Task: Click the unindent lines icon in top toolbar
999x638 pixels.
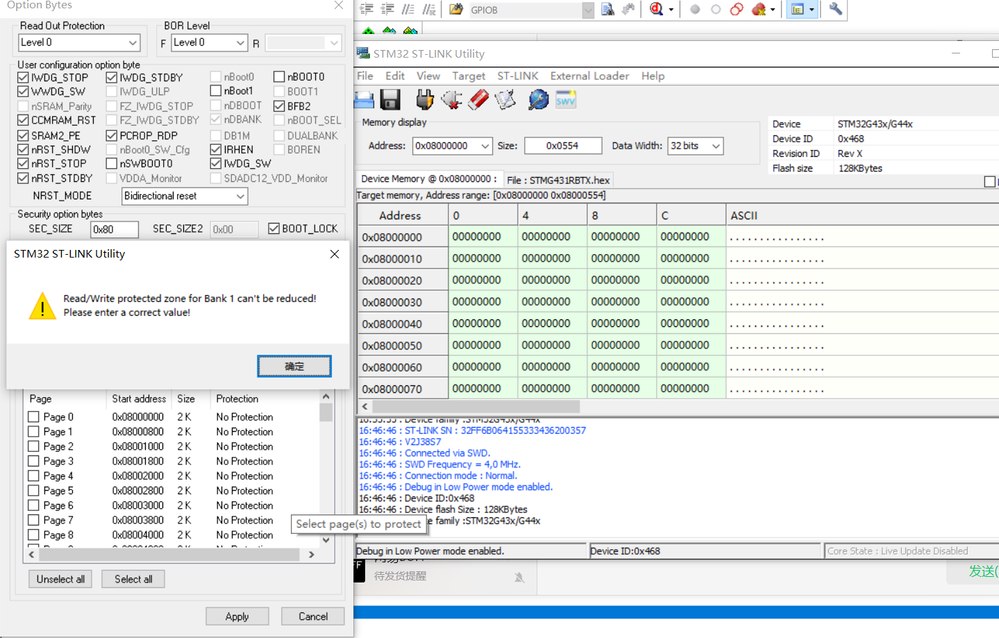Action: click(x=387, y=9)
